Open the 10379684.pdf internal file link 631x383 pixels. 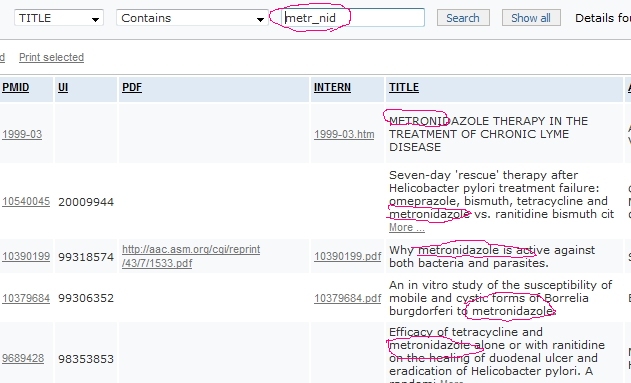coord(348,298)
